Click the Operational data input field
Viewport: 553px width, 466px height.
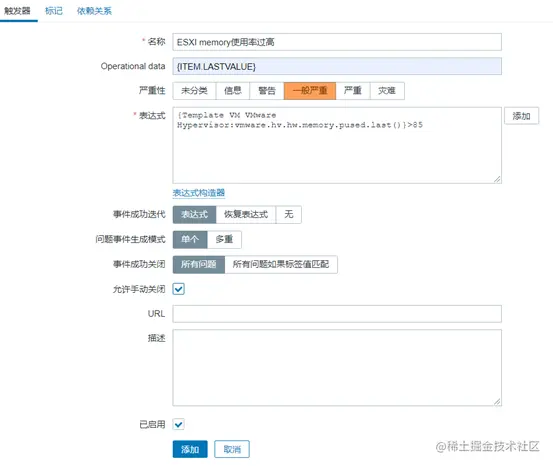[x=337, y=66]
